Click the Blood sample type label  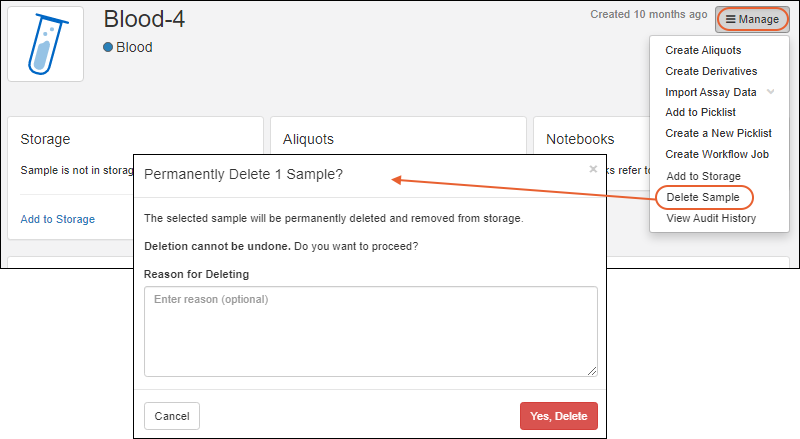point(134,48)
